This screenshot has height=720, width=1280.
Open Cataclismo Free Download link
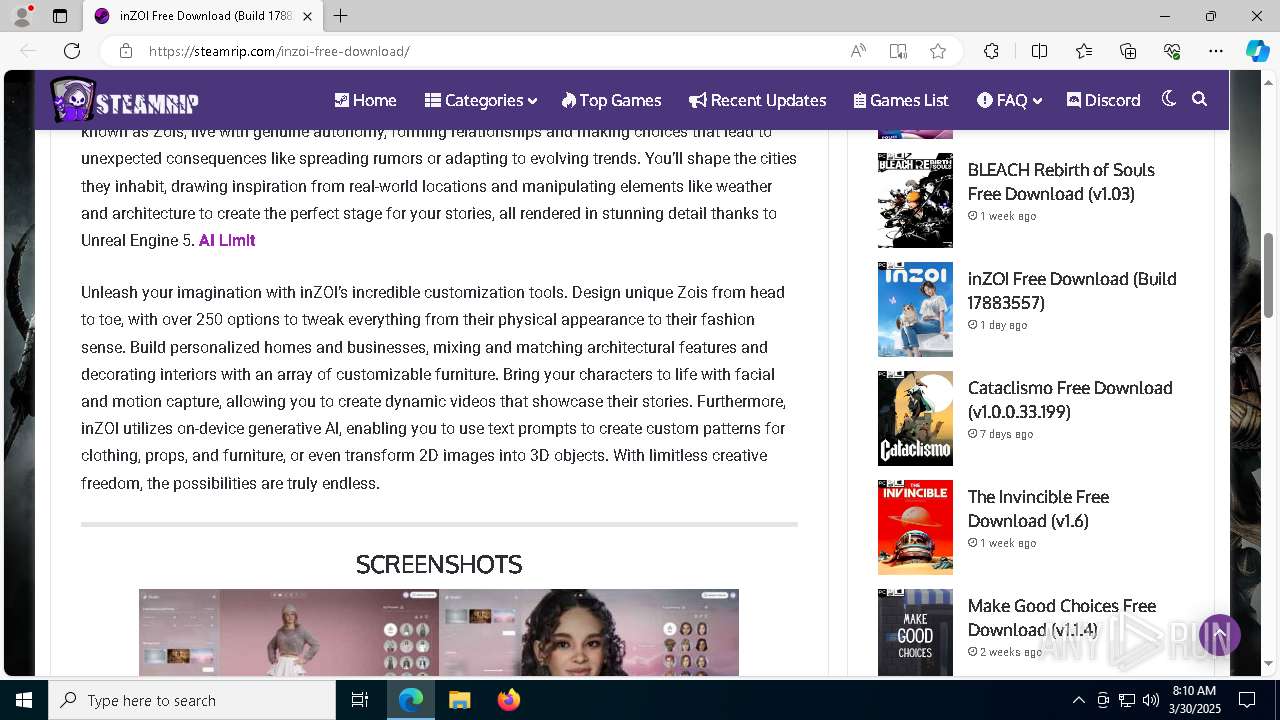coord(1070,400)
